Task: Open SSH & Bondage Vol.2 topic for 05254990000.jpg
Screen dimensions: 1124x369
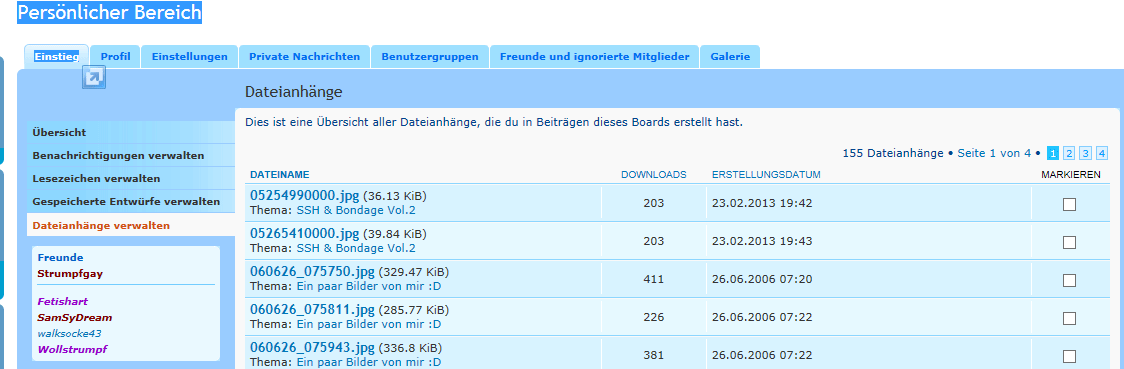Action: (356, 211)
